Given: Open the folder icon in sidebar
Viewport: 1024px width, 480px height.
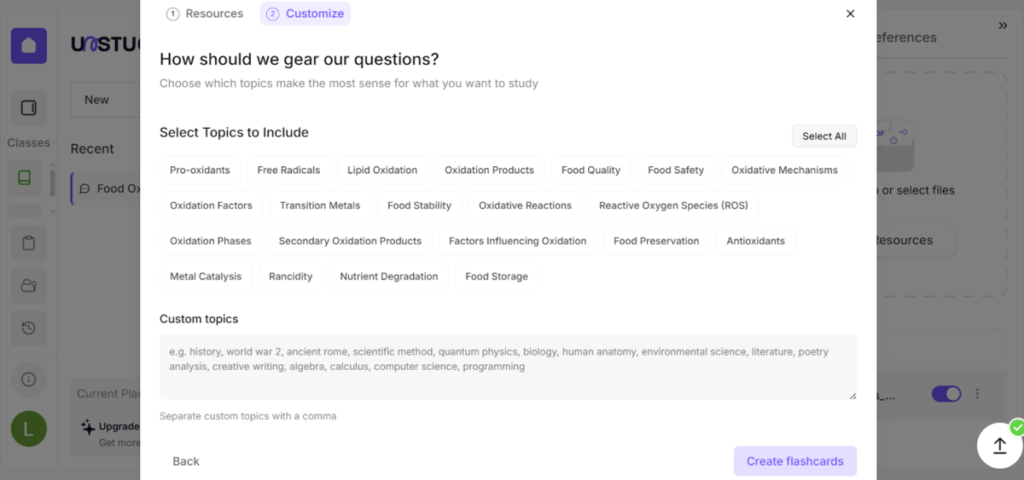Looking at the screenshot, I should [x=29, y=286].
